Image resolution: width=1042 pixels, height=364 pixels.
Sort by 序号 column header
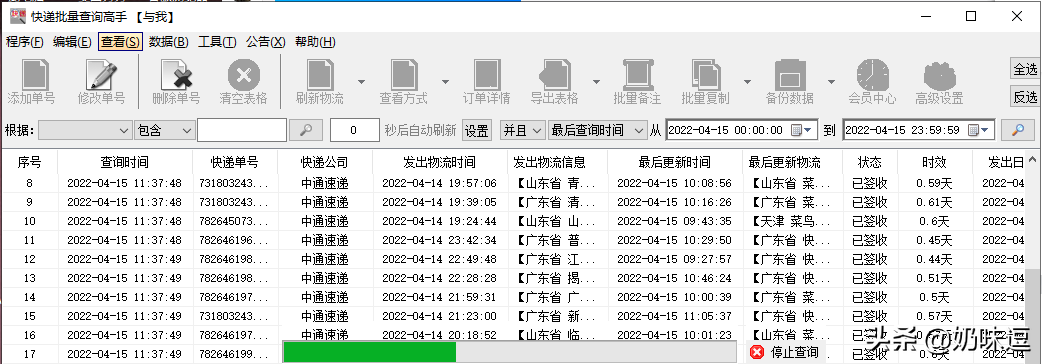[x=29, y=162]
